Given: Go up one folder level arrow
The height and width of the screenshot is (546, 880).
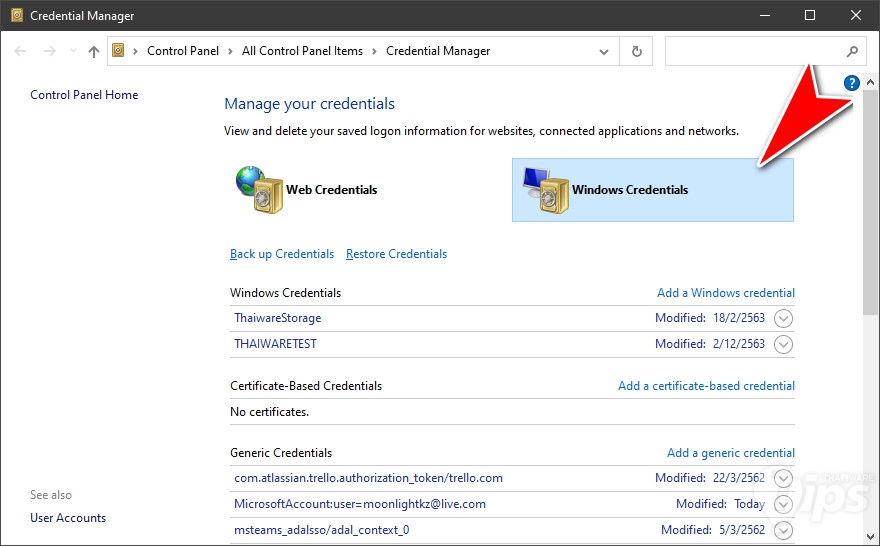Looking at the screenshot, I should [x=94, y=51].
